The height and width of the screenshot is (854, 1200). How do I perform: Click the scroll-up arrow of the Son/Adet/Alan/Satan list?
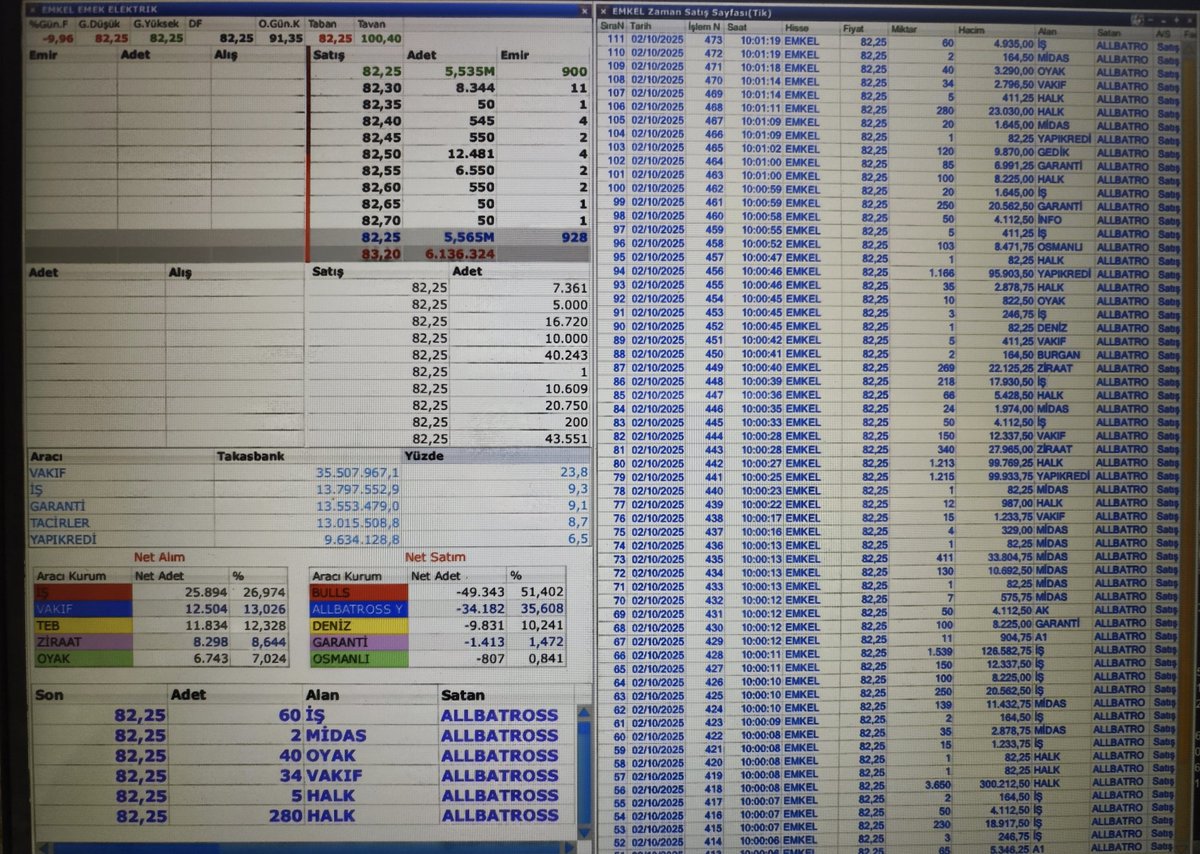click(x=584, y=713)
